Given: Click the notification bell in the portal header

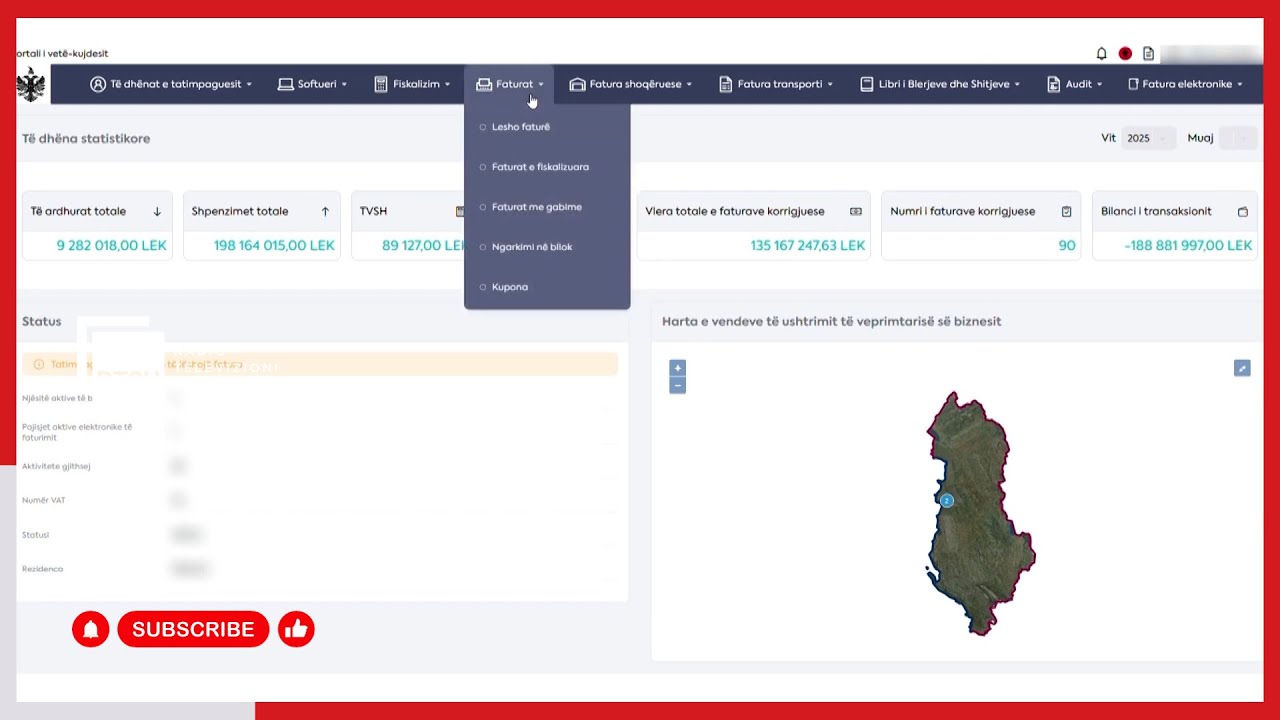Looking at the screenshot, I should click(1101, 54).
